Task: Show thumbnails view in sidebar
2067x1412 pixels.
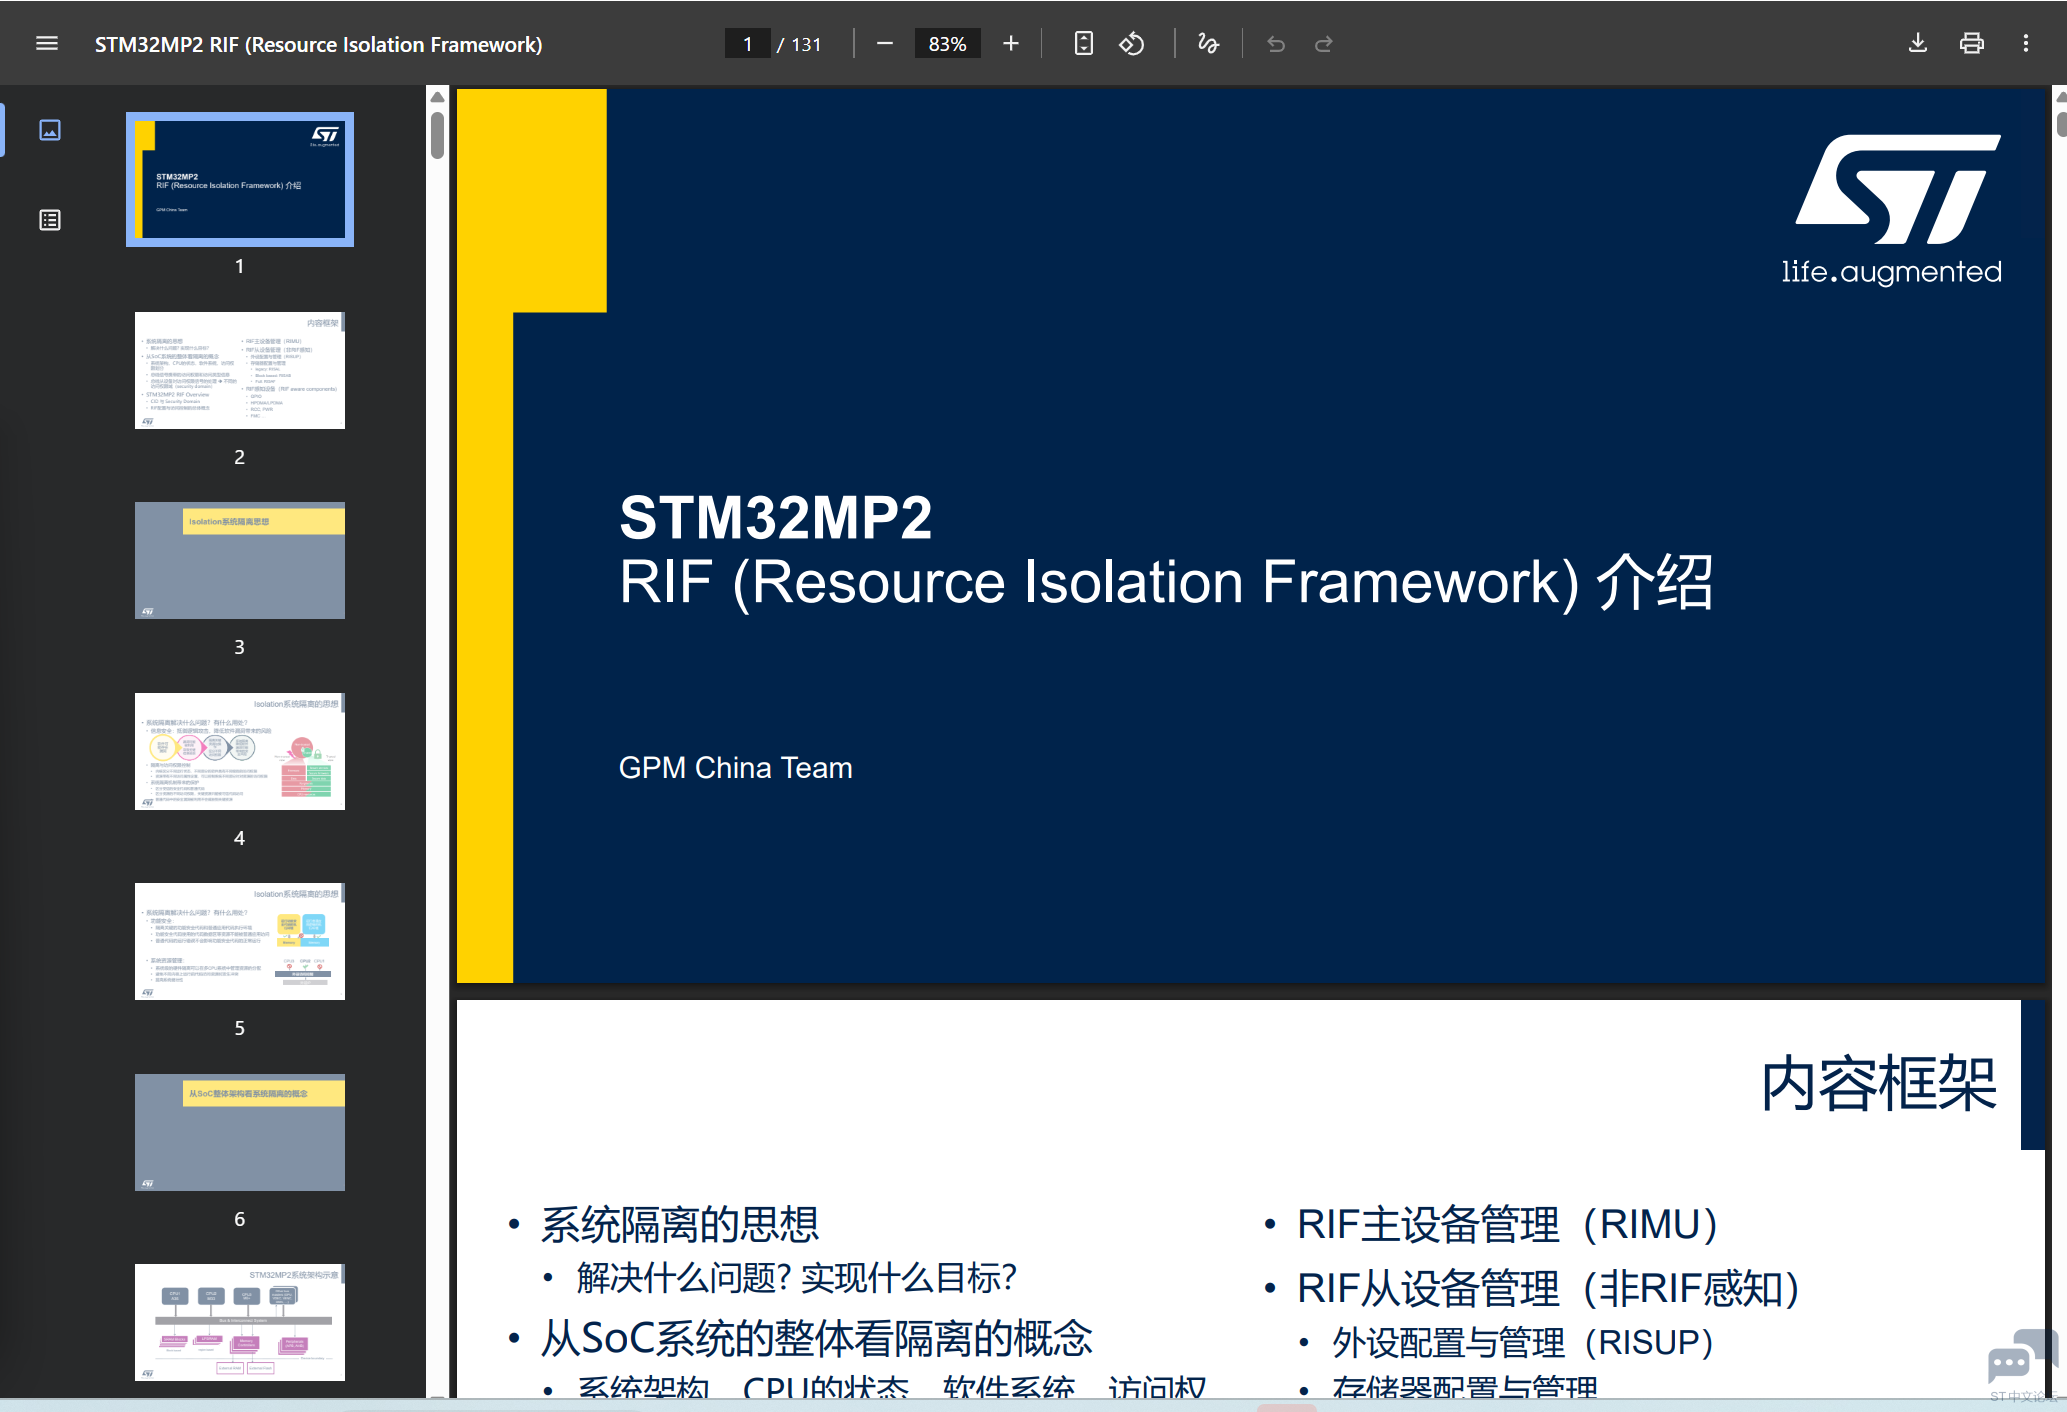Action: pyautogui.click(x=50, y=130)
